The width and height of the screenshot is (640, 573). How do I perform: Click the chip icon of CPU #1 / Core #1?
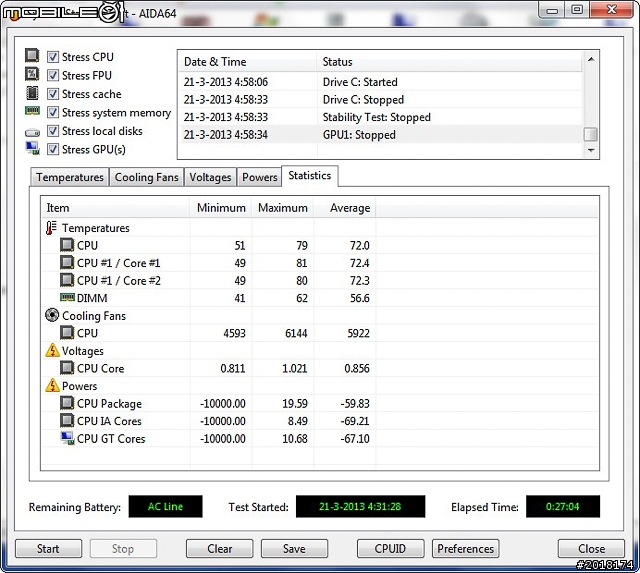tap(67, 262)
